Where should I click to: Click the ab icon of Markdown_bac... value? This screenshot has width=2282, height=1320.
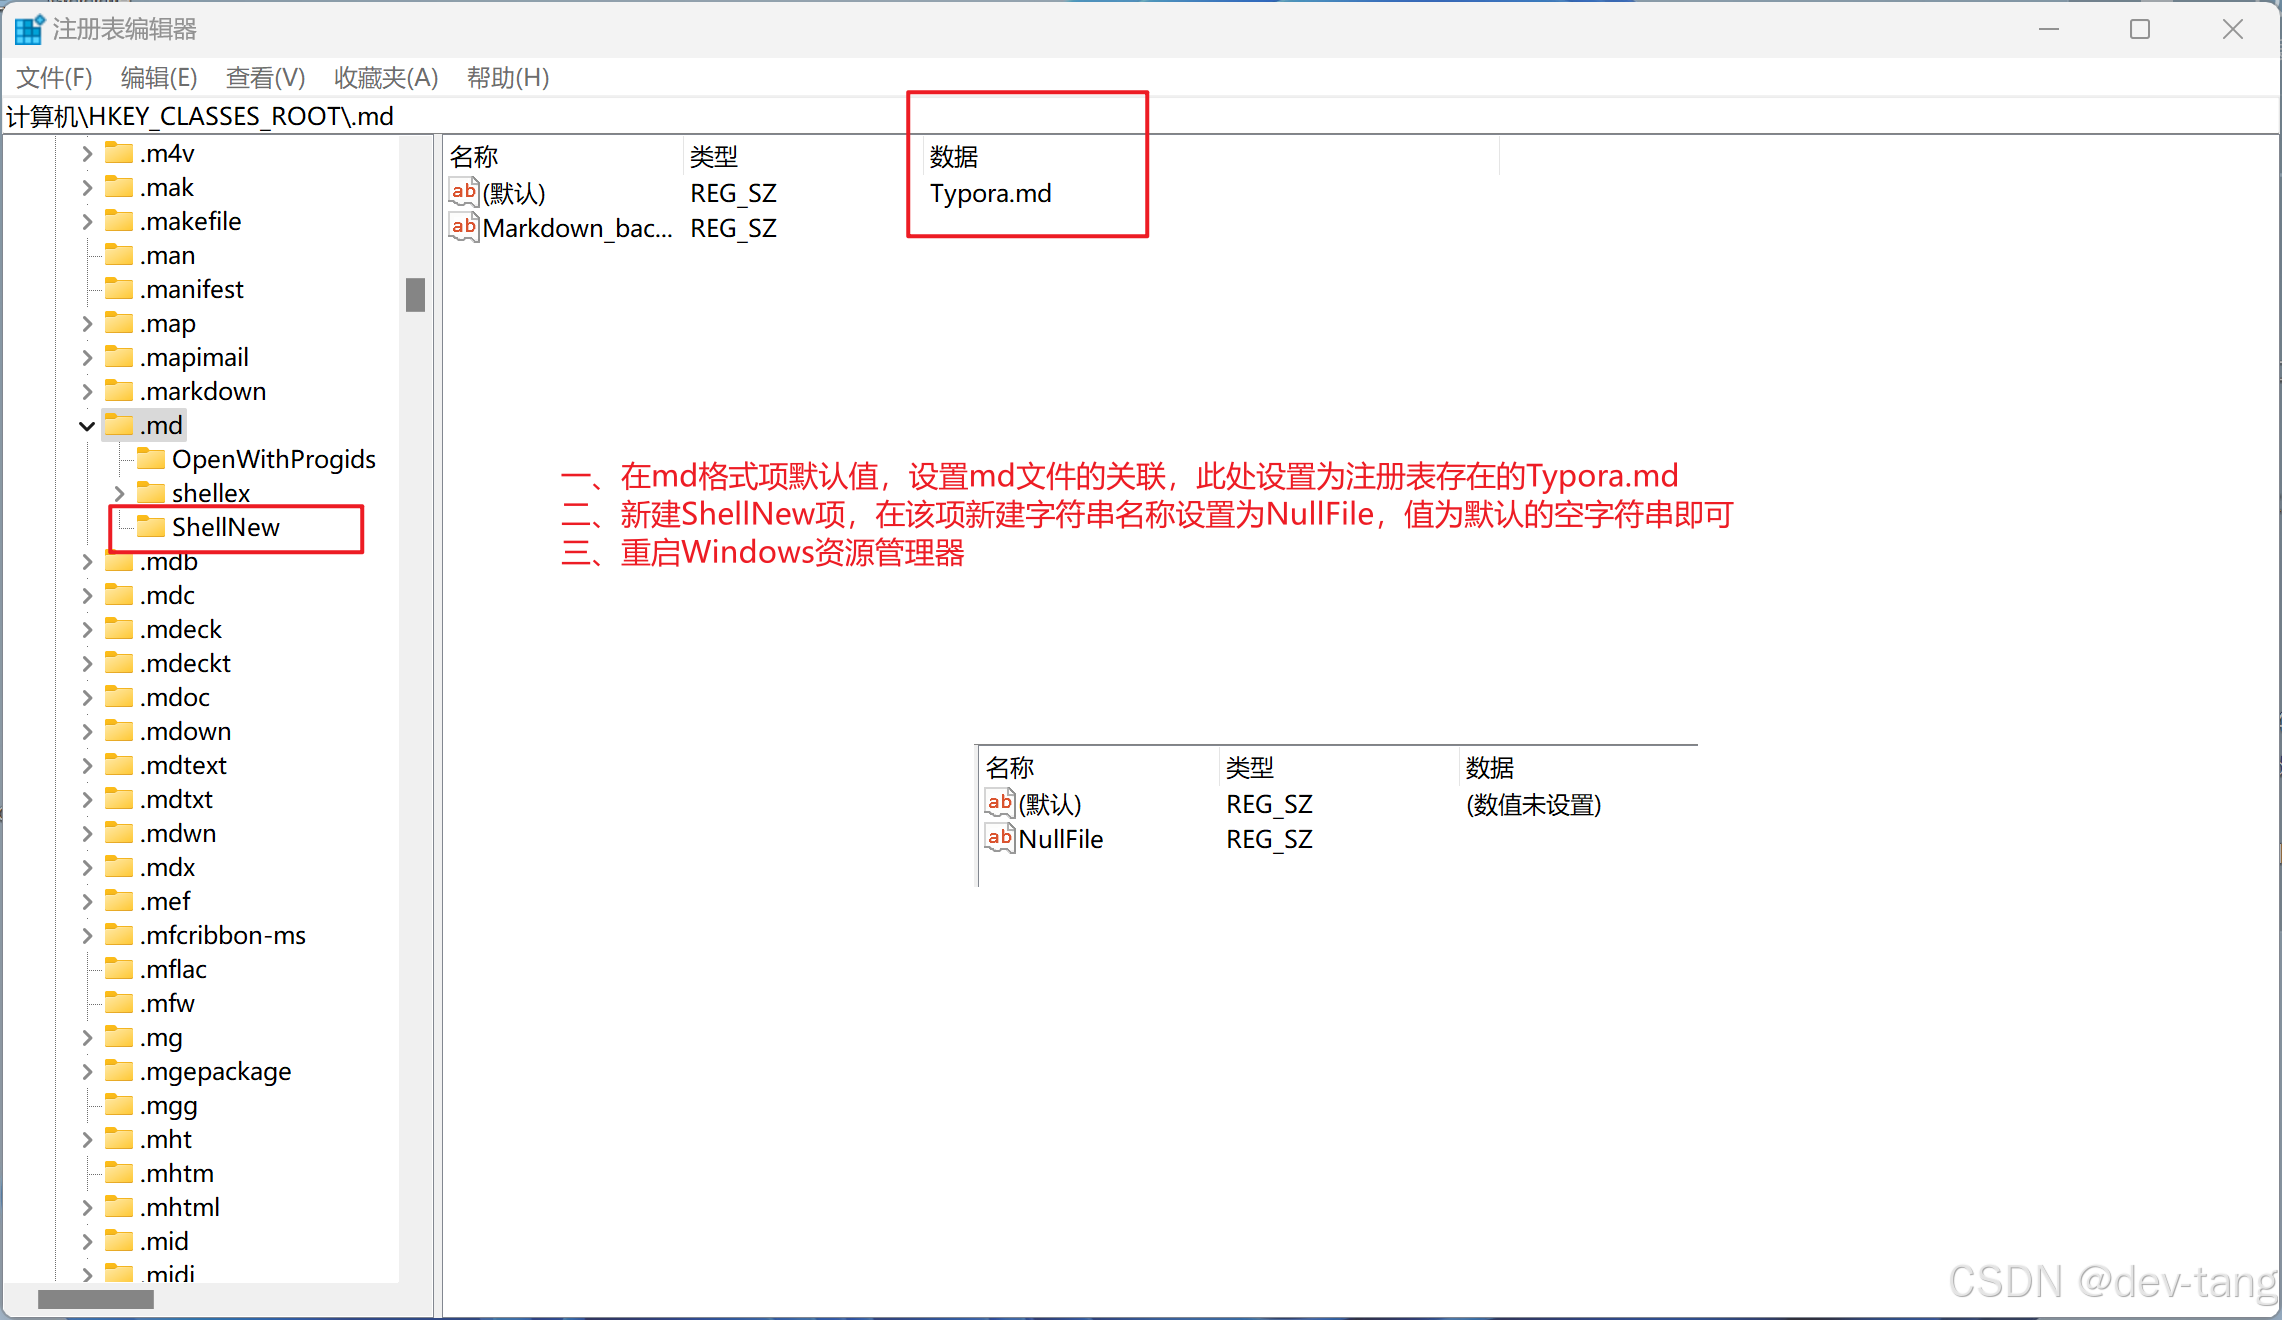click(463, 227)
